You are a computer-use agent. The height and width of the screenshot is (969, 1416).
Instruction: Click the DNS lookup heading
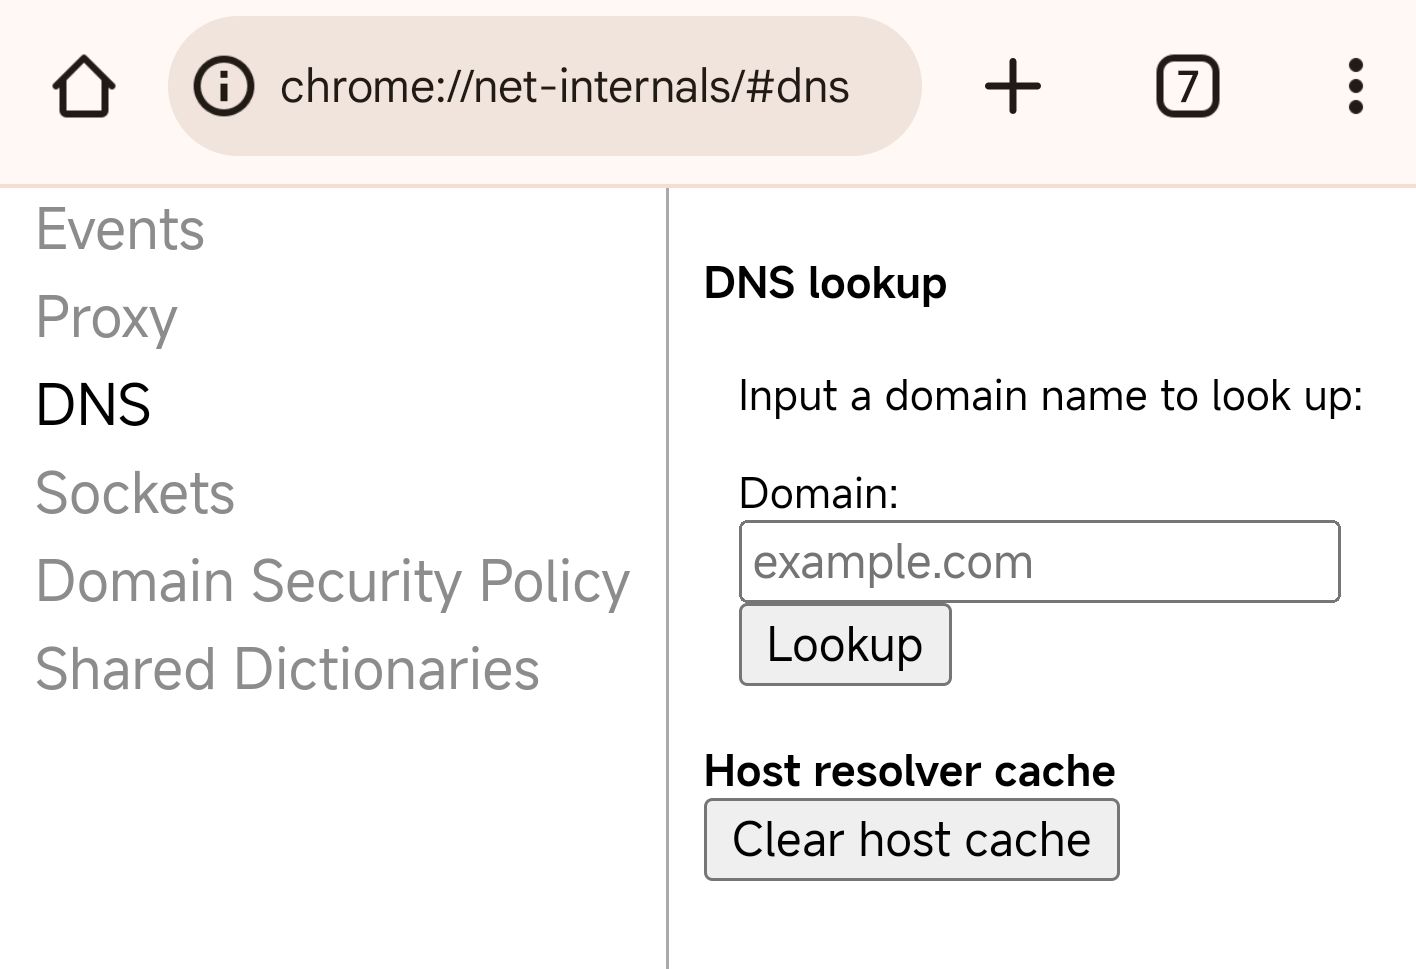click(825, 283)
